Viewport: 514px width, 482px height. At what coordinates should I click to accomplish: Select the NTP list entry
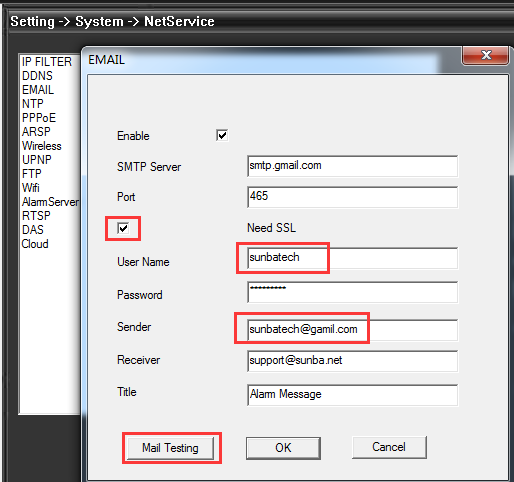pyautogui.click(x=32, y=104)
